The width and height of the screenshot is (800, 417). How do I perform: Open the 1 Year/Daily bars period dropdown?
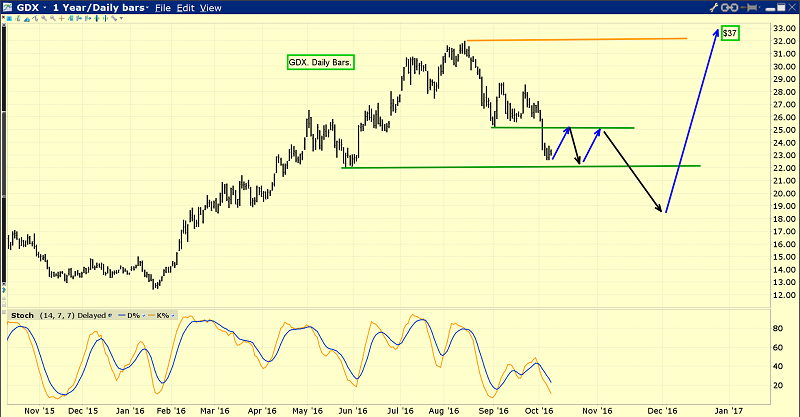147,8
